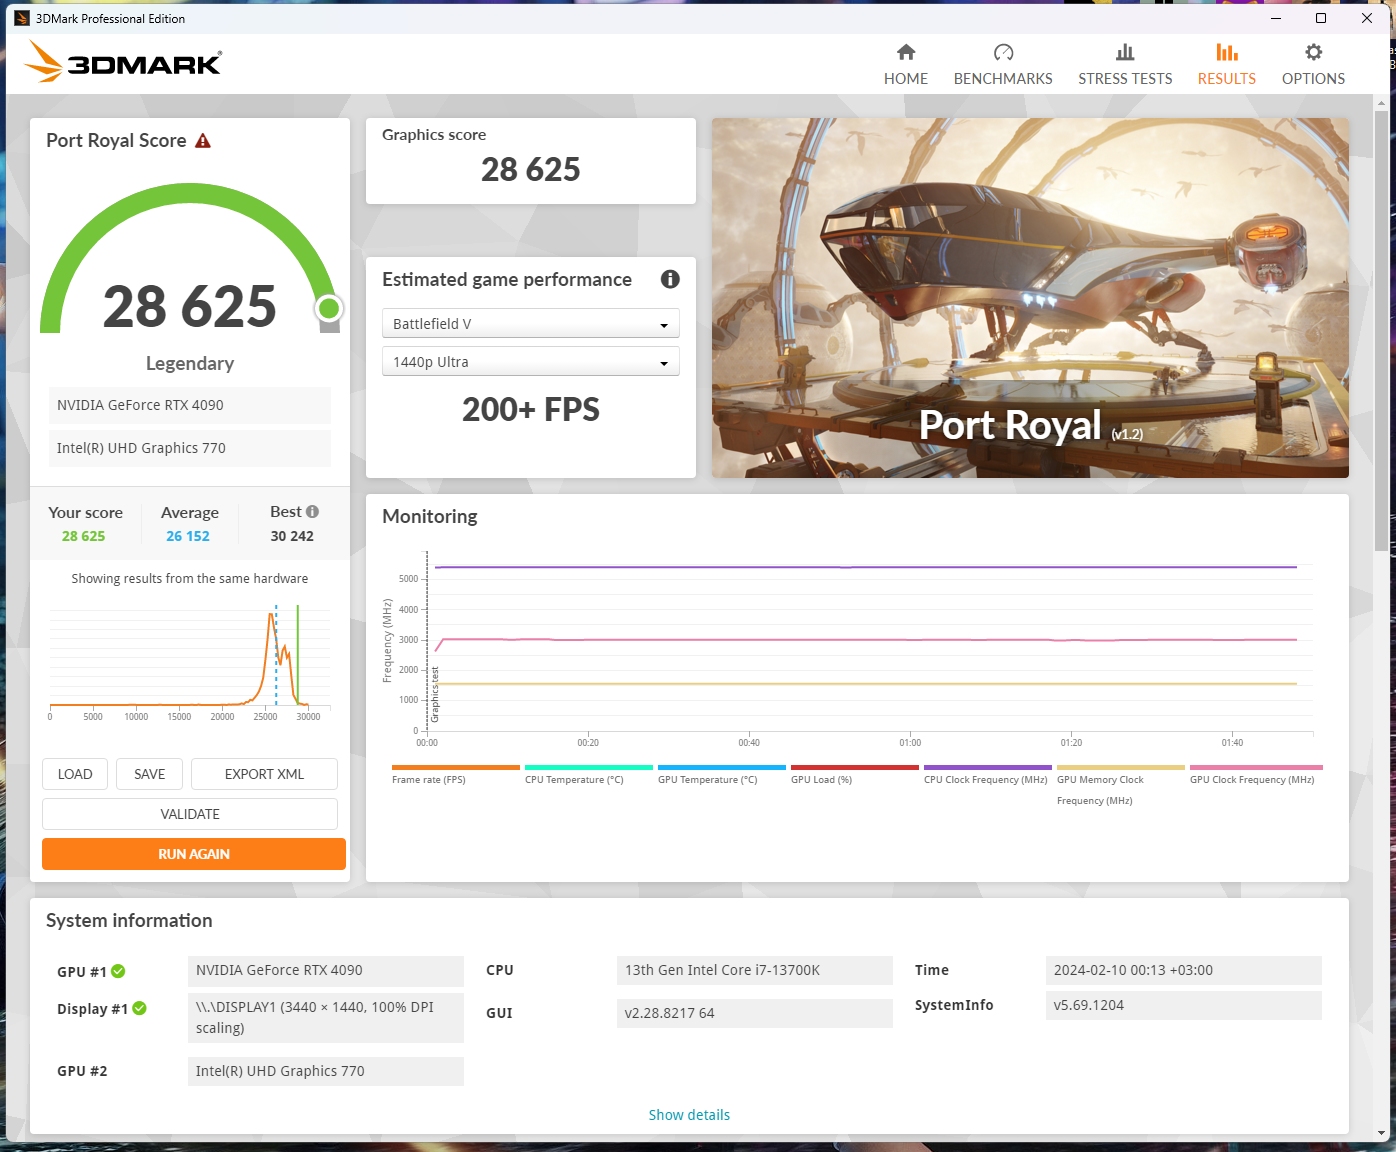Click the Time value 2024-02-10 00:13 +03:00
Image resolution: width=1396 pixels, height=1152 pixels.
[1184, 970]
